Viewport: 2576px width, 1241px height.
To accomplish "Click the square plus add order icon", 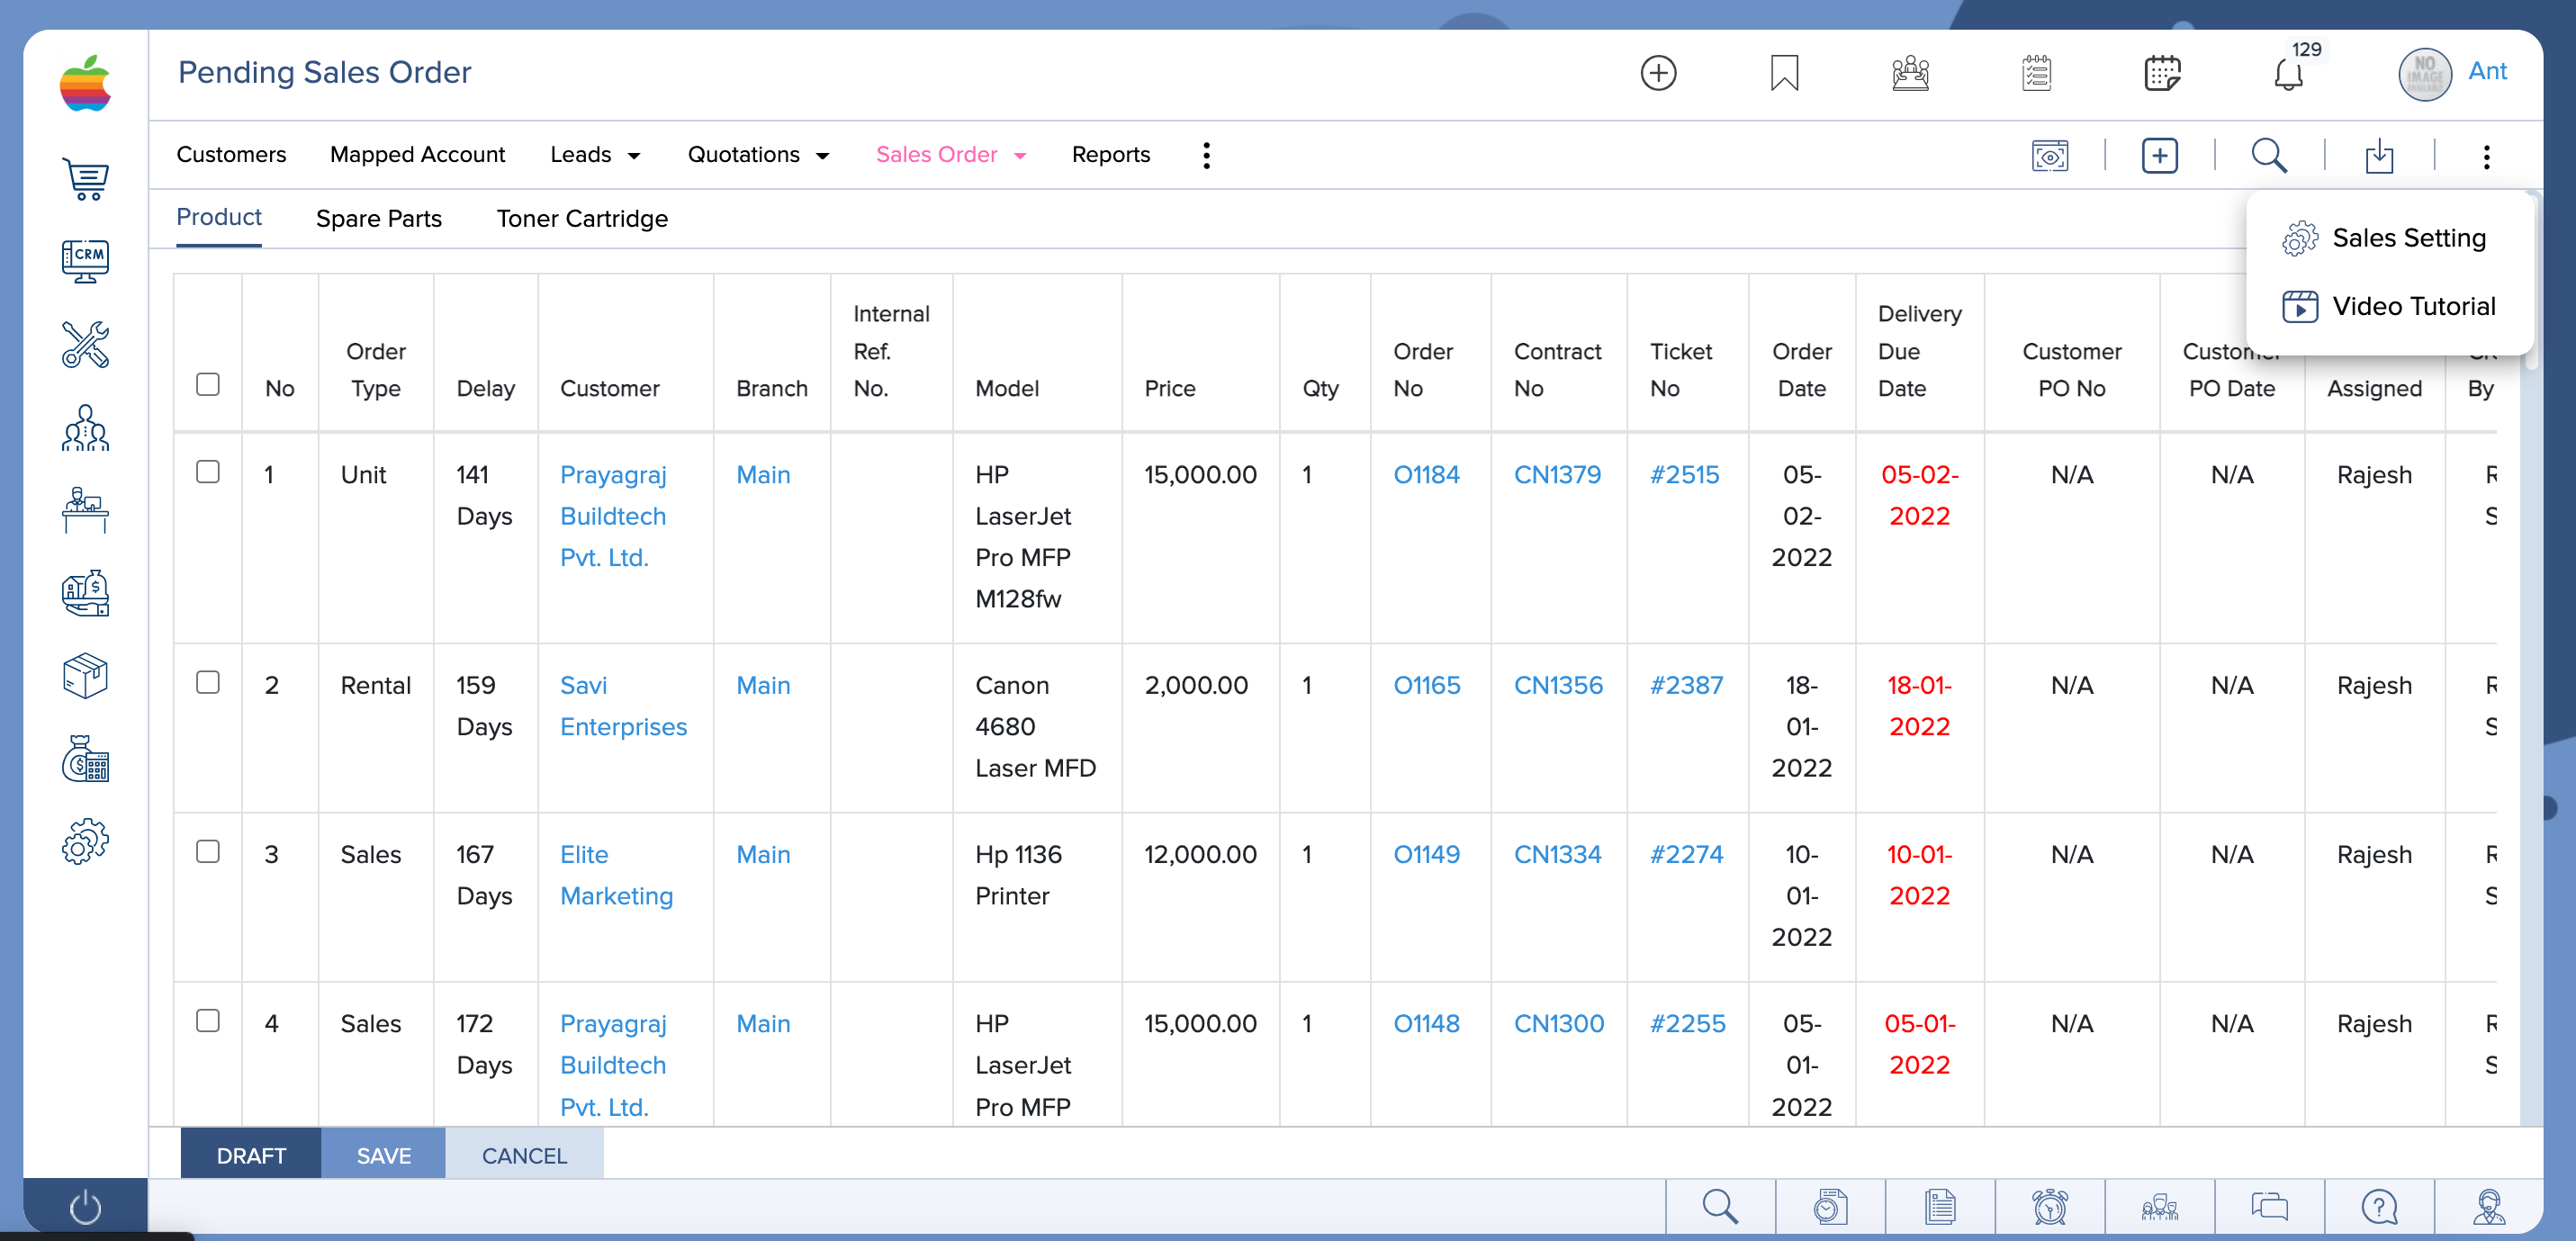I will 2160,156.
